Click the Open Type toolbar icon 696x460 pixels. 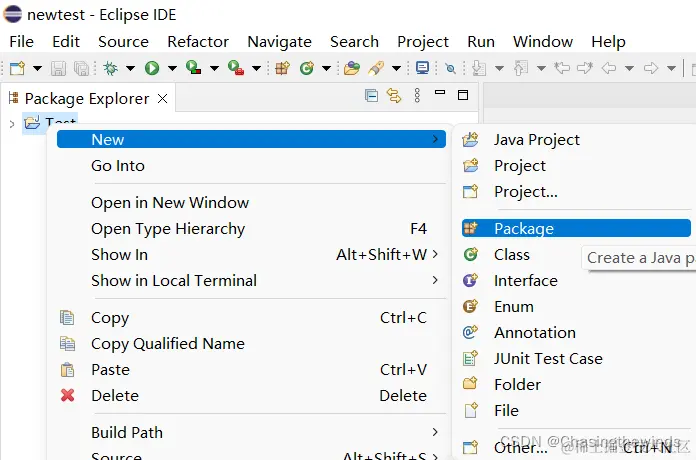(x=352, y=68)
